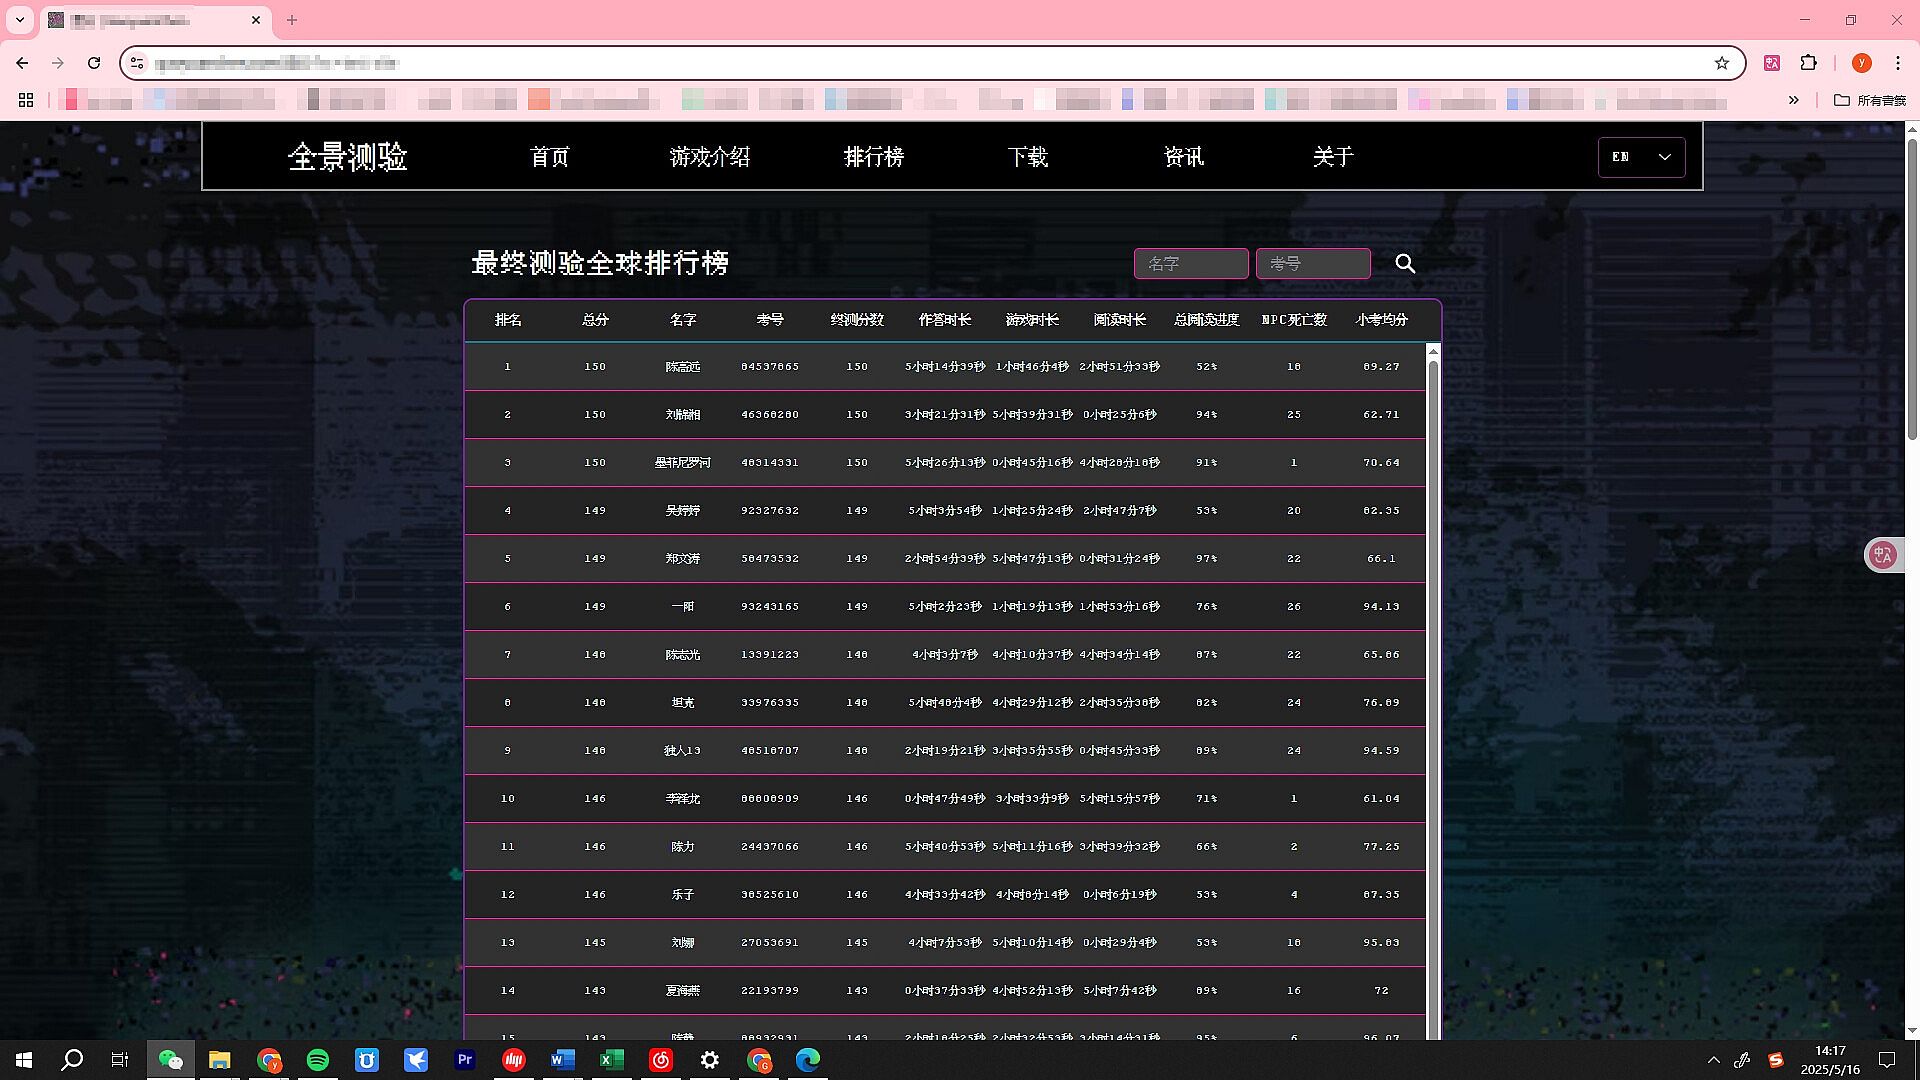Viewport: 1920px width, 1080px height.
Task: Bookmark this page with star icon
Action: click(1722, 63)
